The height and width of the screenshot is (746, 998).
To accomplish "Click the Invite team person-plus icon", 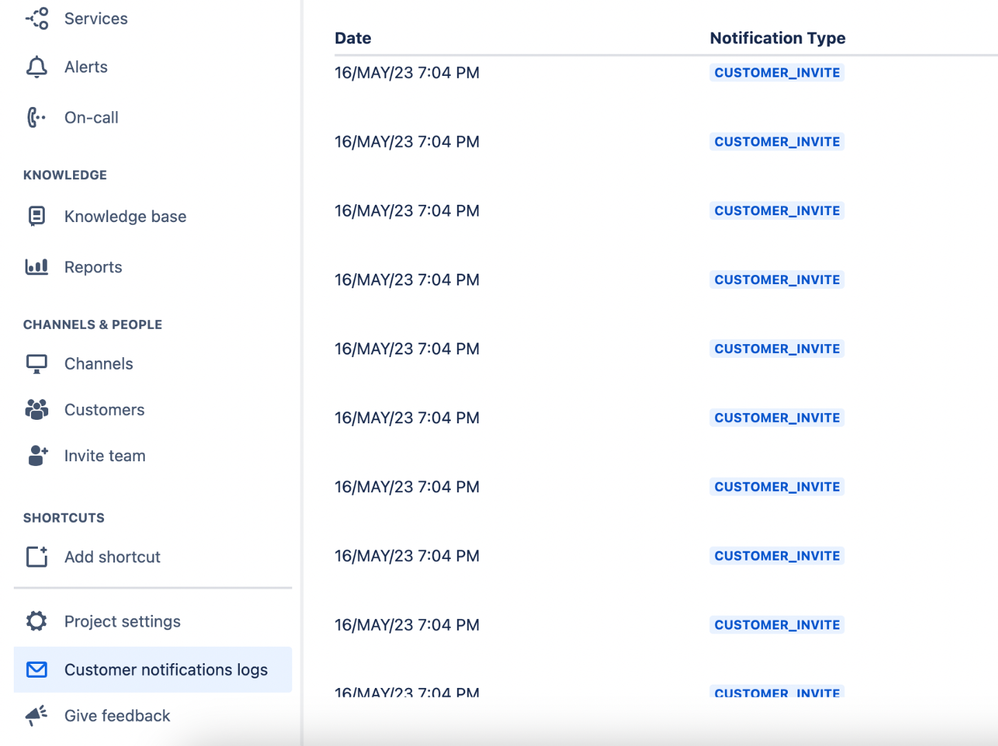I will click(x=36, y=455).
